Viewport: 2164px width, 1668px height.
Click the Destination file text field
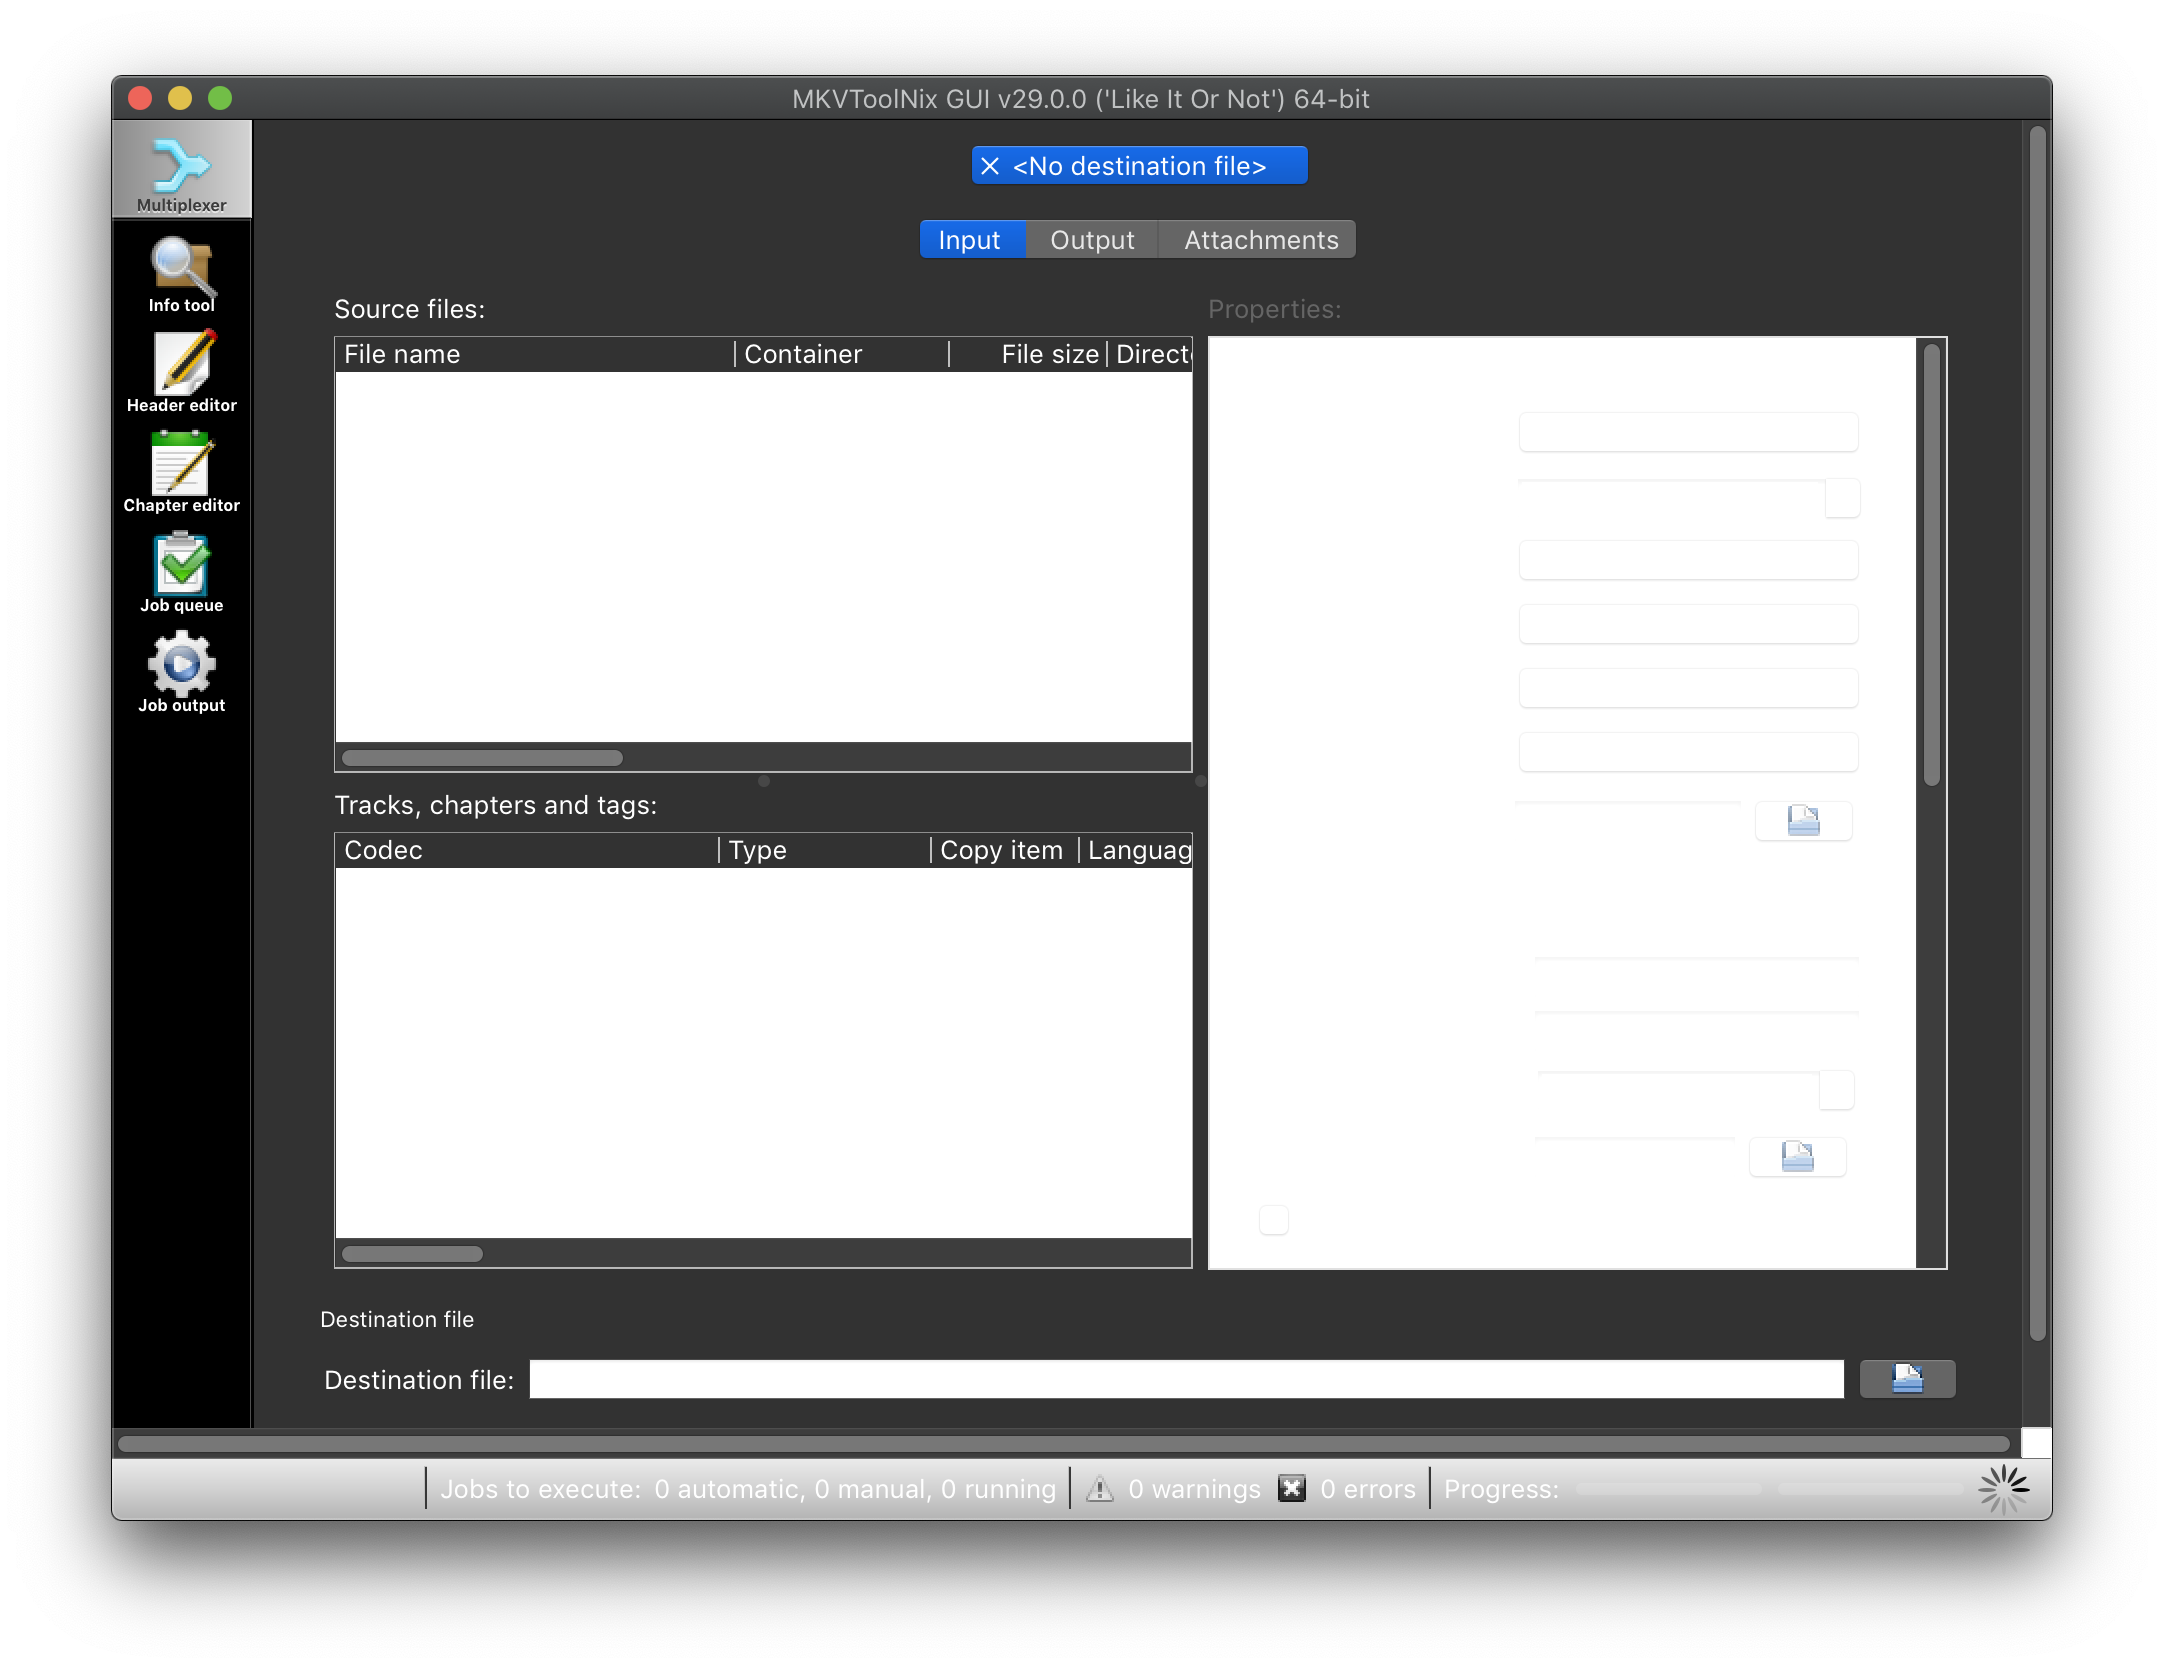[1185, 1379]
